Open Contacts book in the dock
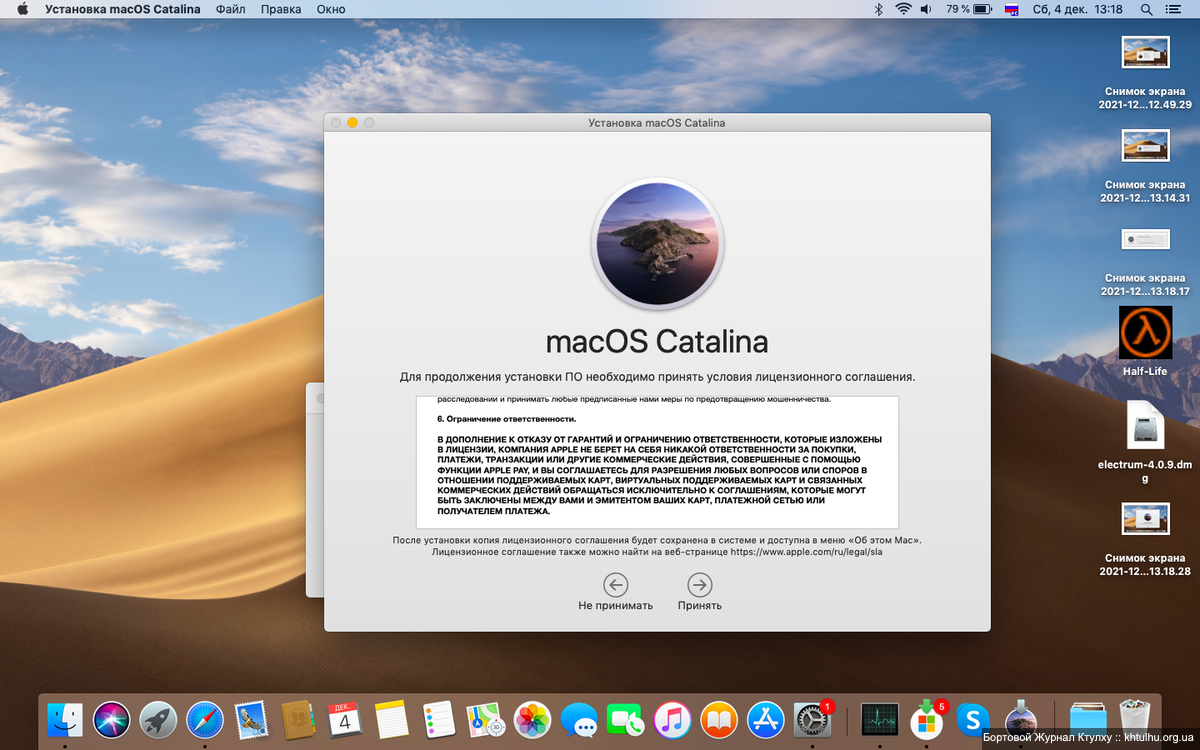Image resolution: width=1200 pixels, height=750 pixels. [x=299, y=719]
